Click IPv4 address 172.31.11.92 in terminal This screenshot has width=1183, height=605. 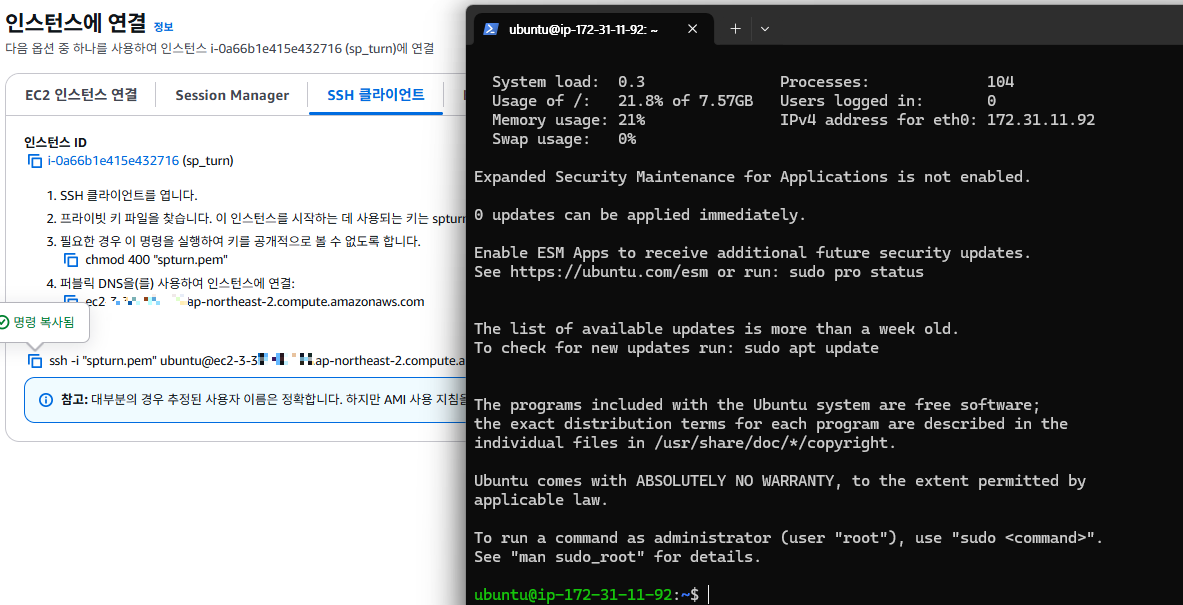coord(1041,120)
